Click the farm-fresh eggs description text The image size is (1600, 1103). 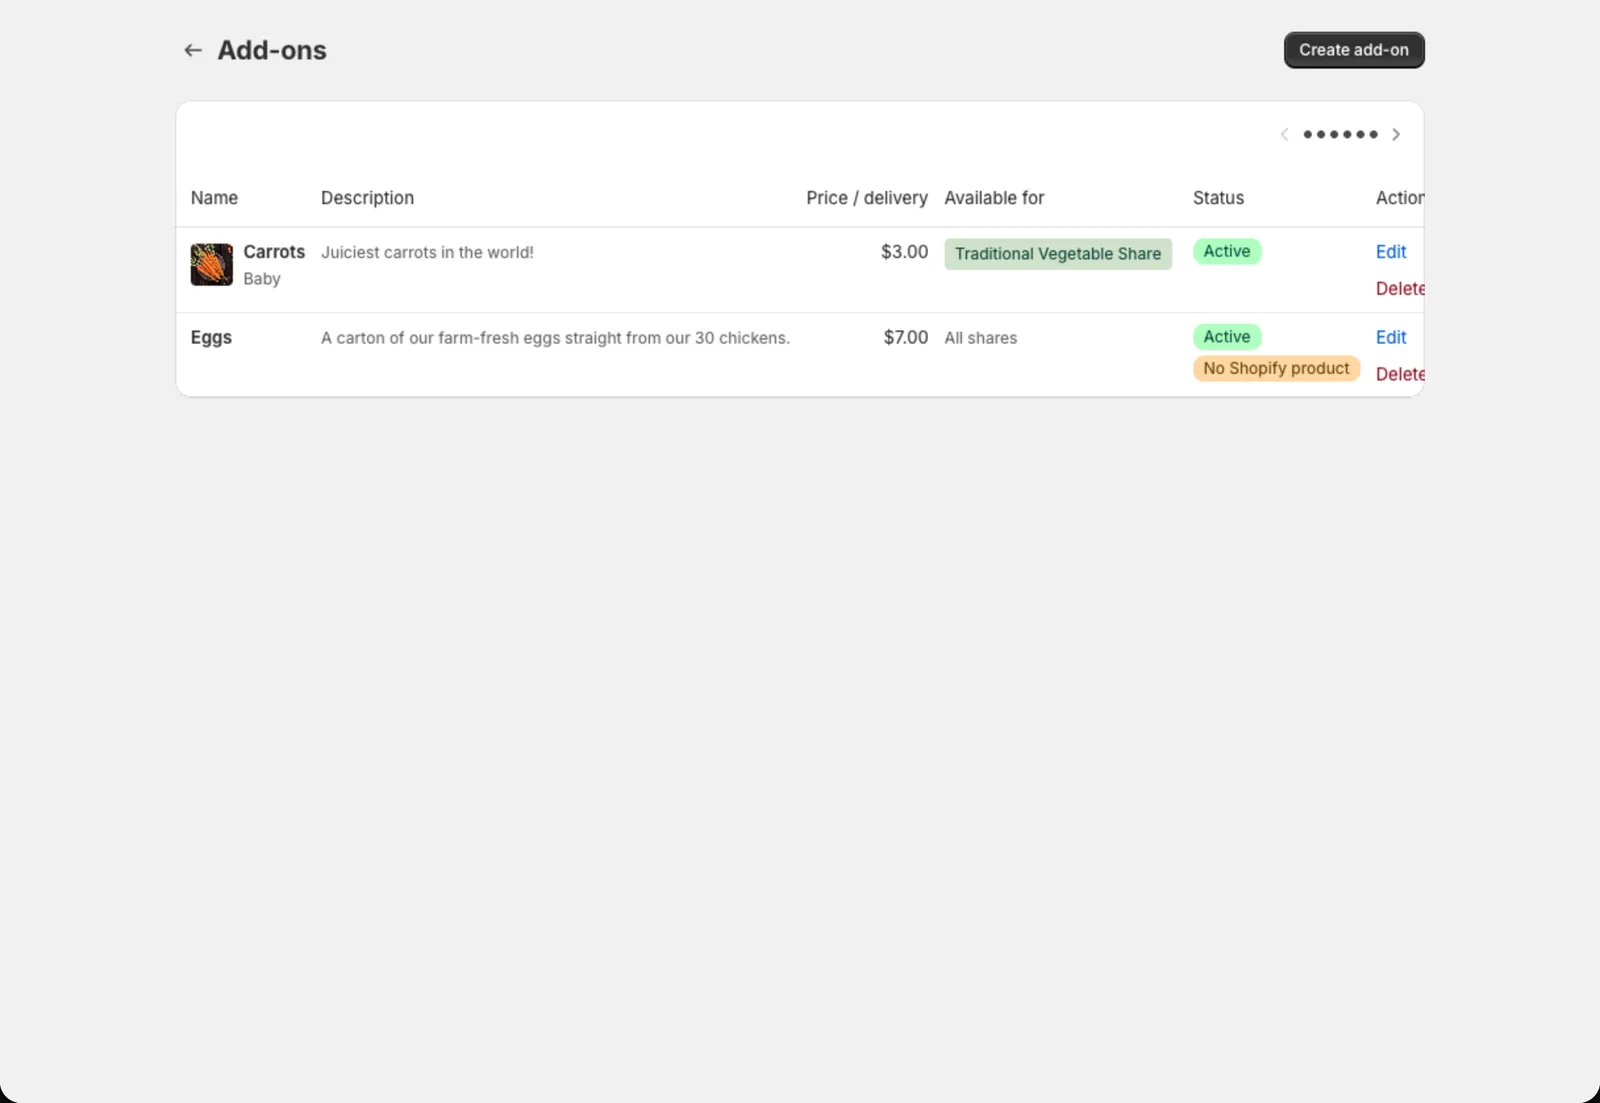(555, 338)
